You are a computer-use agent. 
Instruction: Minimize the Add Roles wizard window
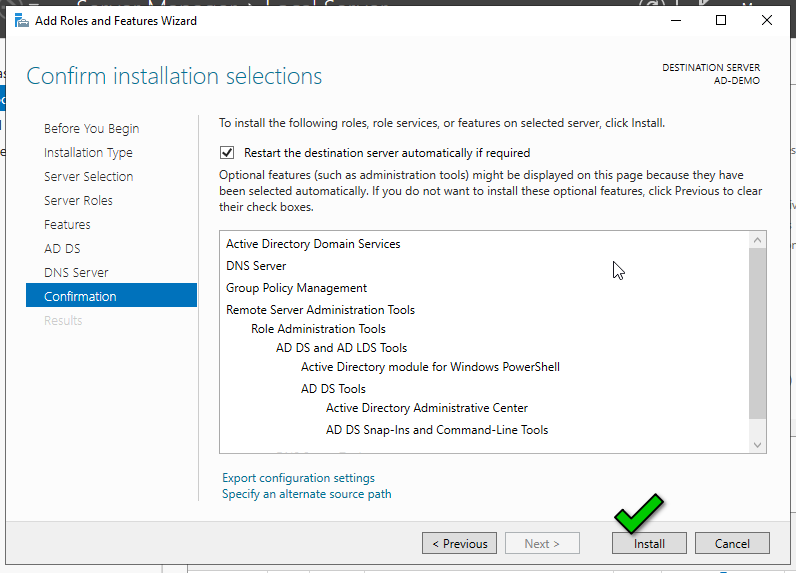click(x=675, y=20)
